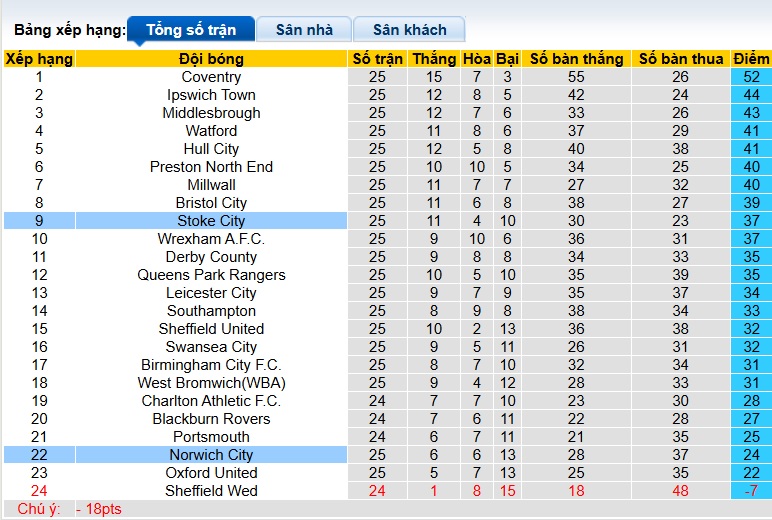This screenshot has width=772, height=520.
Task: Select the Queens Park Rangers entry
Action: pyautogui.click(x=211, y=275)
